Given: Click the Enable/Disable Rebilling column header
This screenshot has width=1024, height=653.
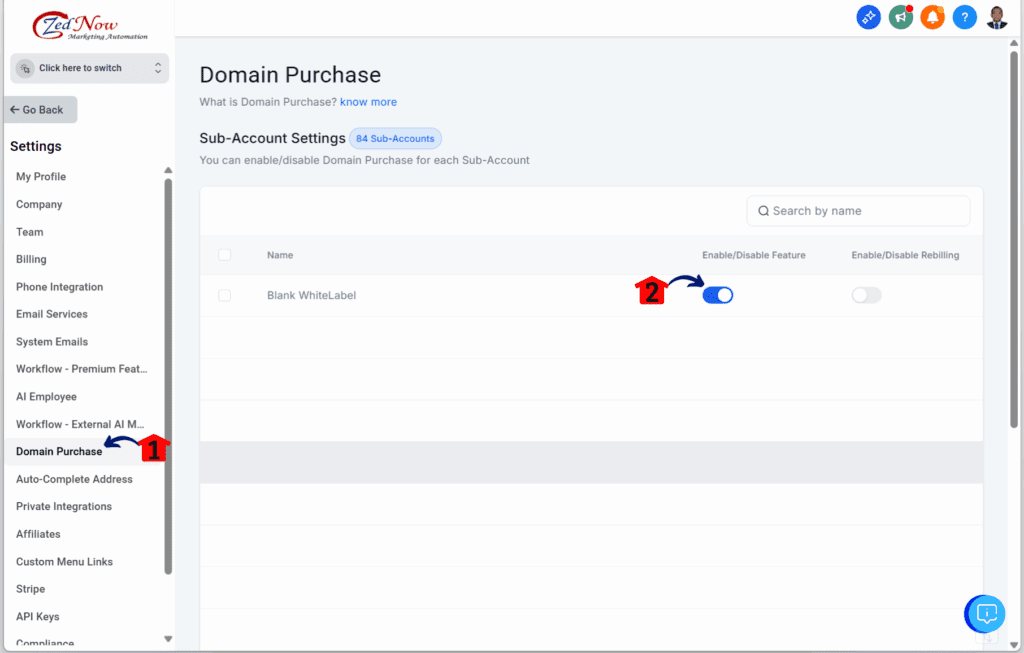Looking at the screenshot, I should coord(905,255).
